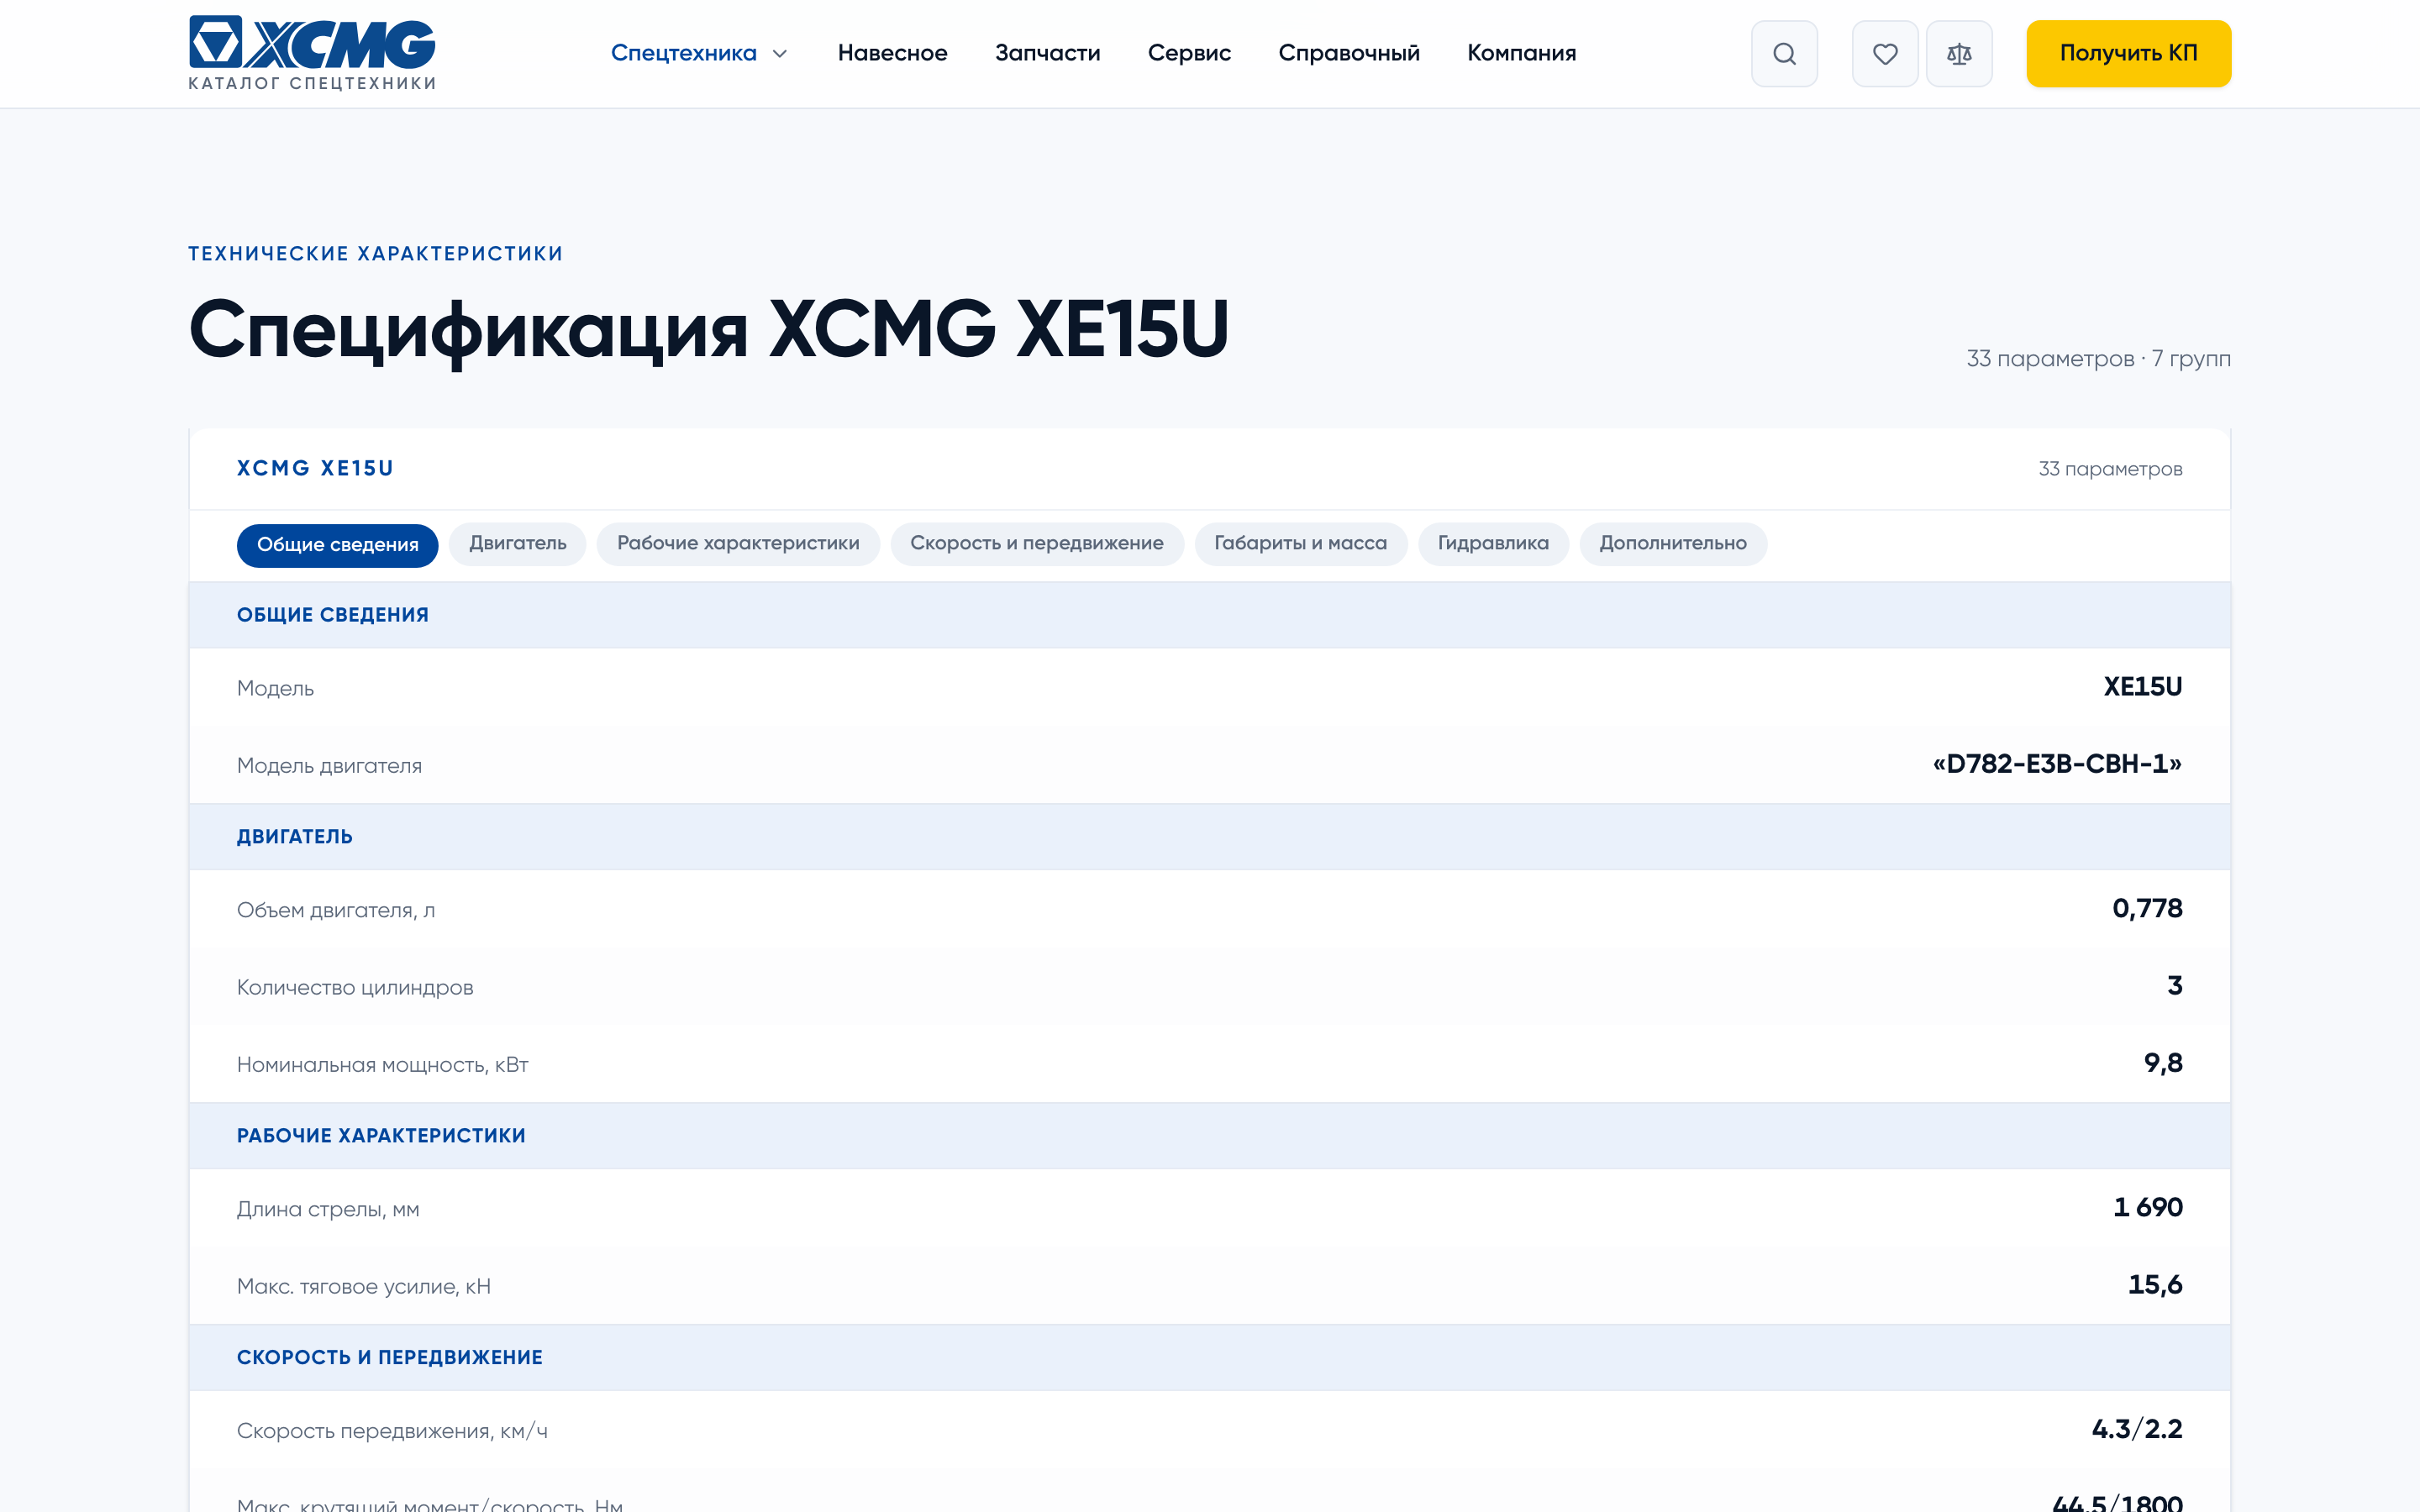Image resolution: width=2420 pixels, height=1512 pixels.
Task: Go to Навесное section
Action: (x=892, y=53)
